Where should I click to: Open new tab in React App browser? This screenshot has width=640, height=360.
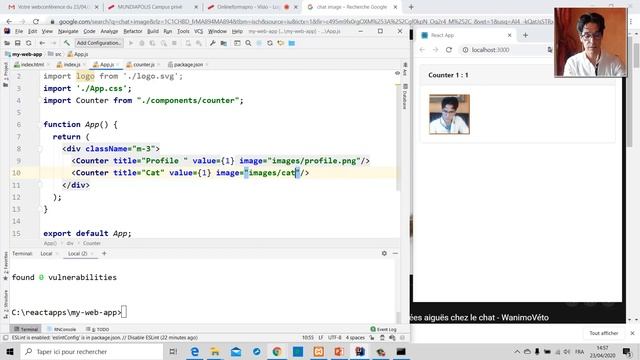[525, 35]
